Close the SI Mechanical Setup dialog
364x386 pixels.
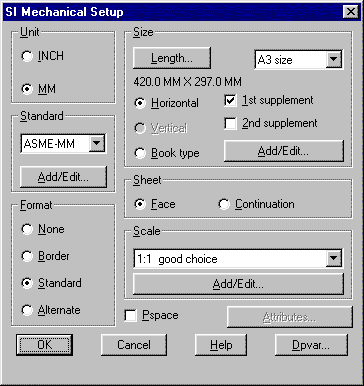coord(351,12)
